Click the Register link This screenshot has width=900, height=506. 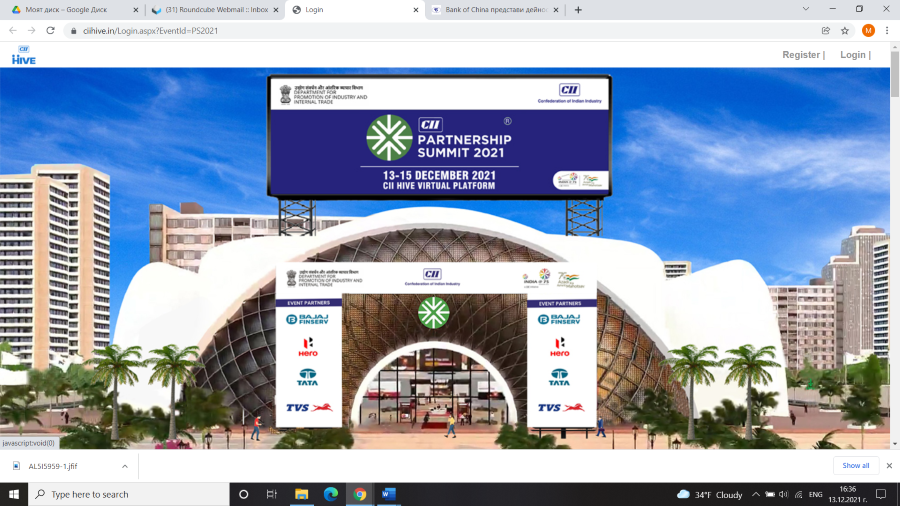(801, 55)
